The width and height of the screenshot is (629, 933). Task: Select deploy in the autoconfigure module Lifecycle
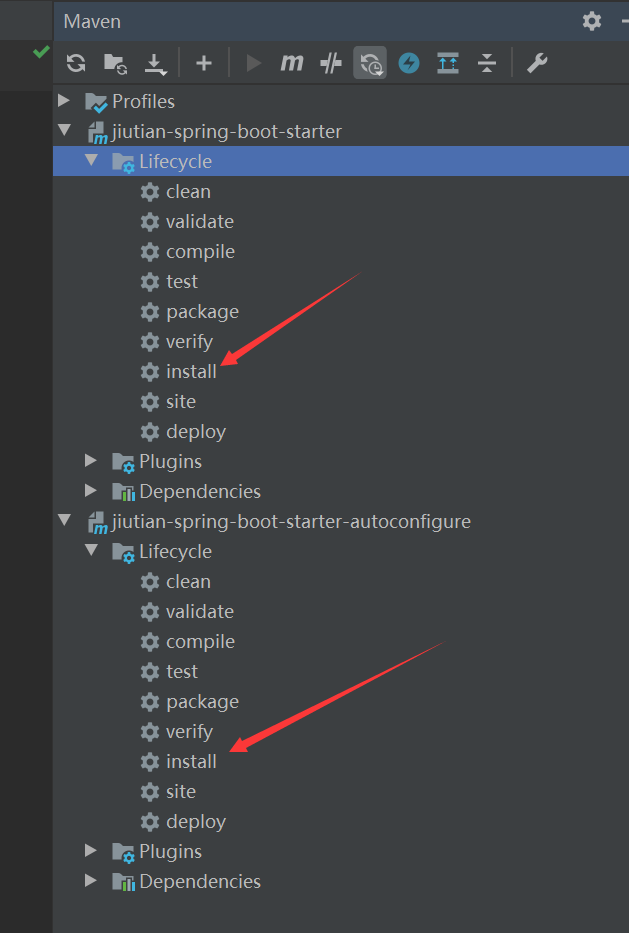click(196, 821)
